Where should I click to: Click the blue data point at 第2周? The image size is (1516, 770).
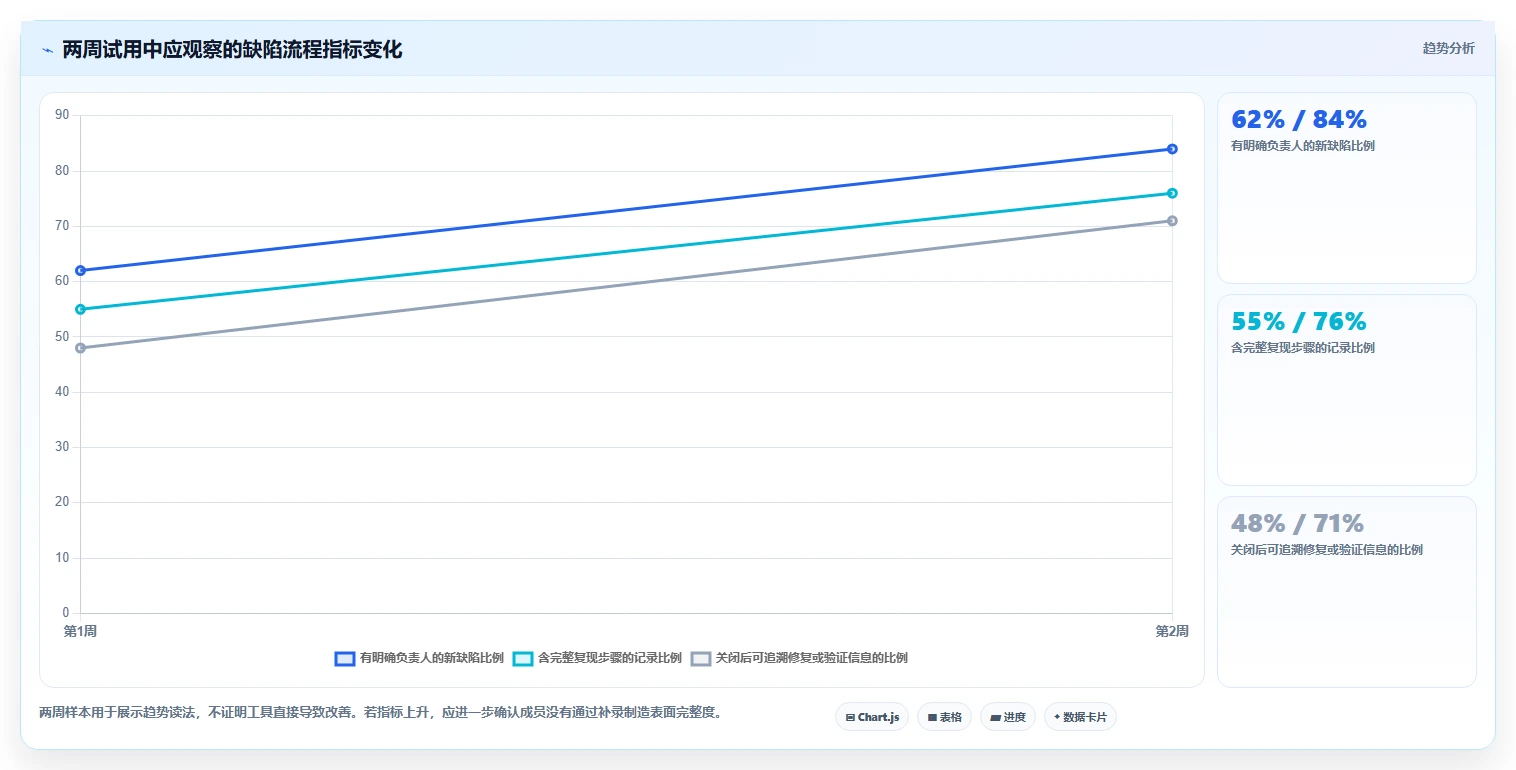click(1172, 149)
